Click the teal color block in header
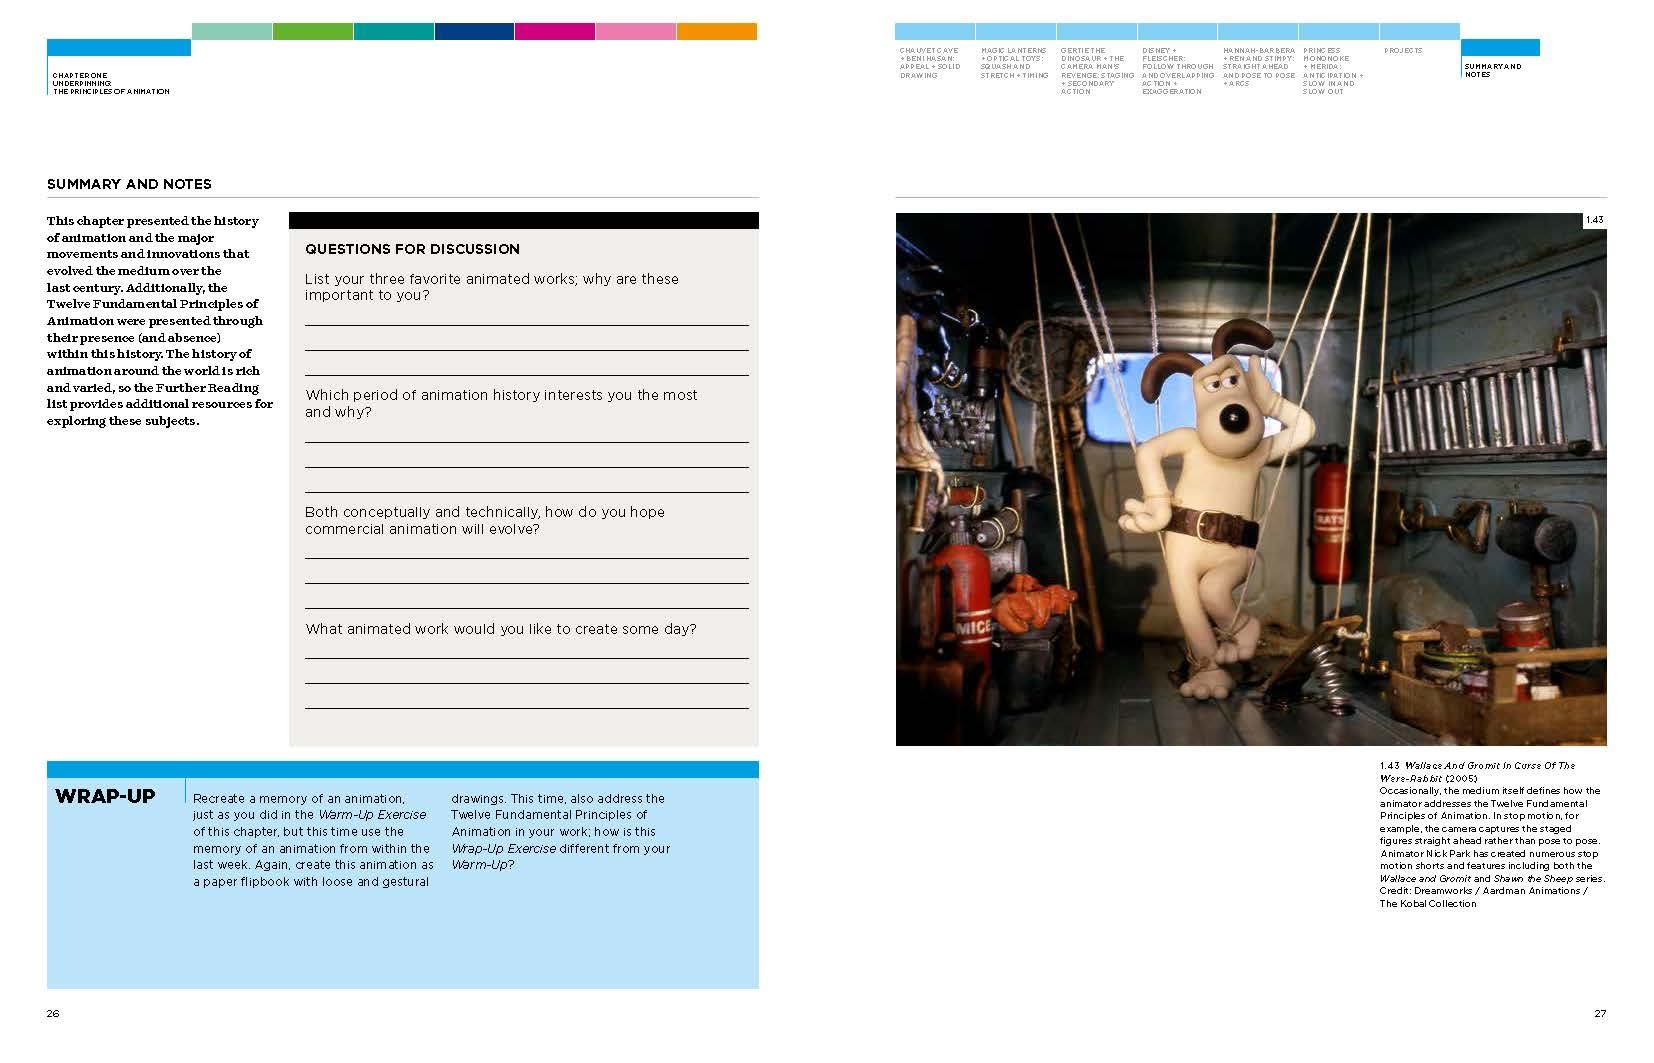The height and width of the screenshot is (1063, 1654). tap(394, 32)
